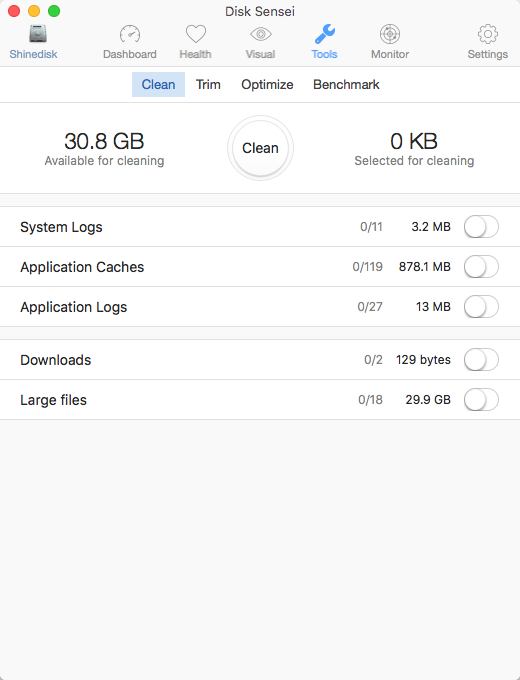Open the Settings gear icon

(x=487, y=34)
